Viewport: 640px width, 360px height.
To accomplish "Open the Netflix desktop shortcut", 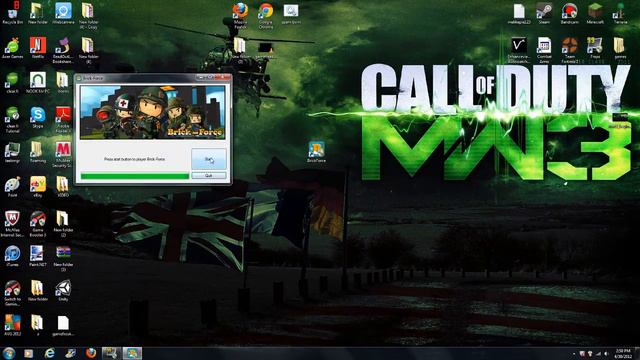I will click(x=38, y=48).
